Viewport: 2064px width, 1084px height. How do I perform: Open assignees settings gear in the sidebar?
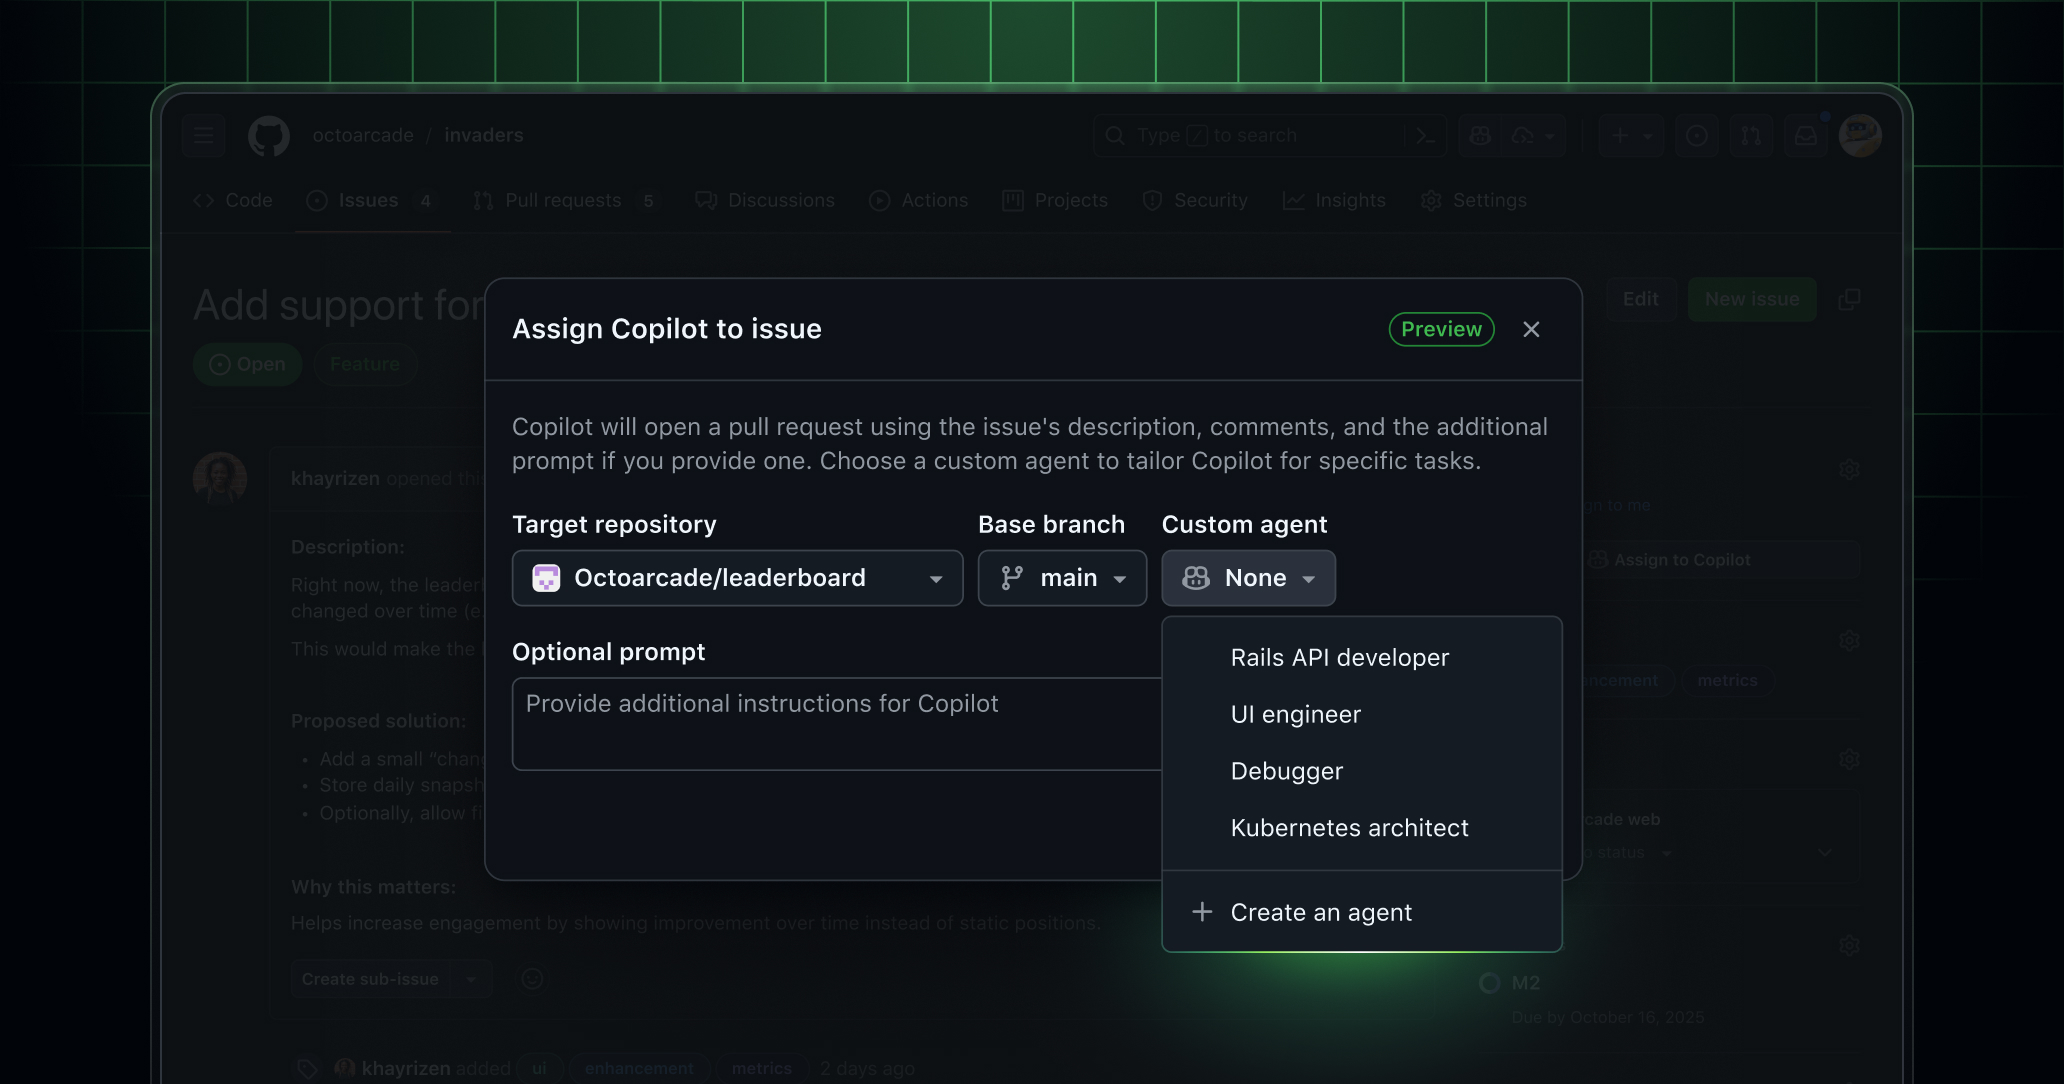tap(1849, 469)
